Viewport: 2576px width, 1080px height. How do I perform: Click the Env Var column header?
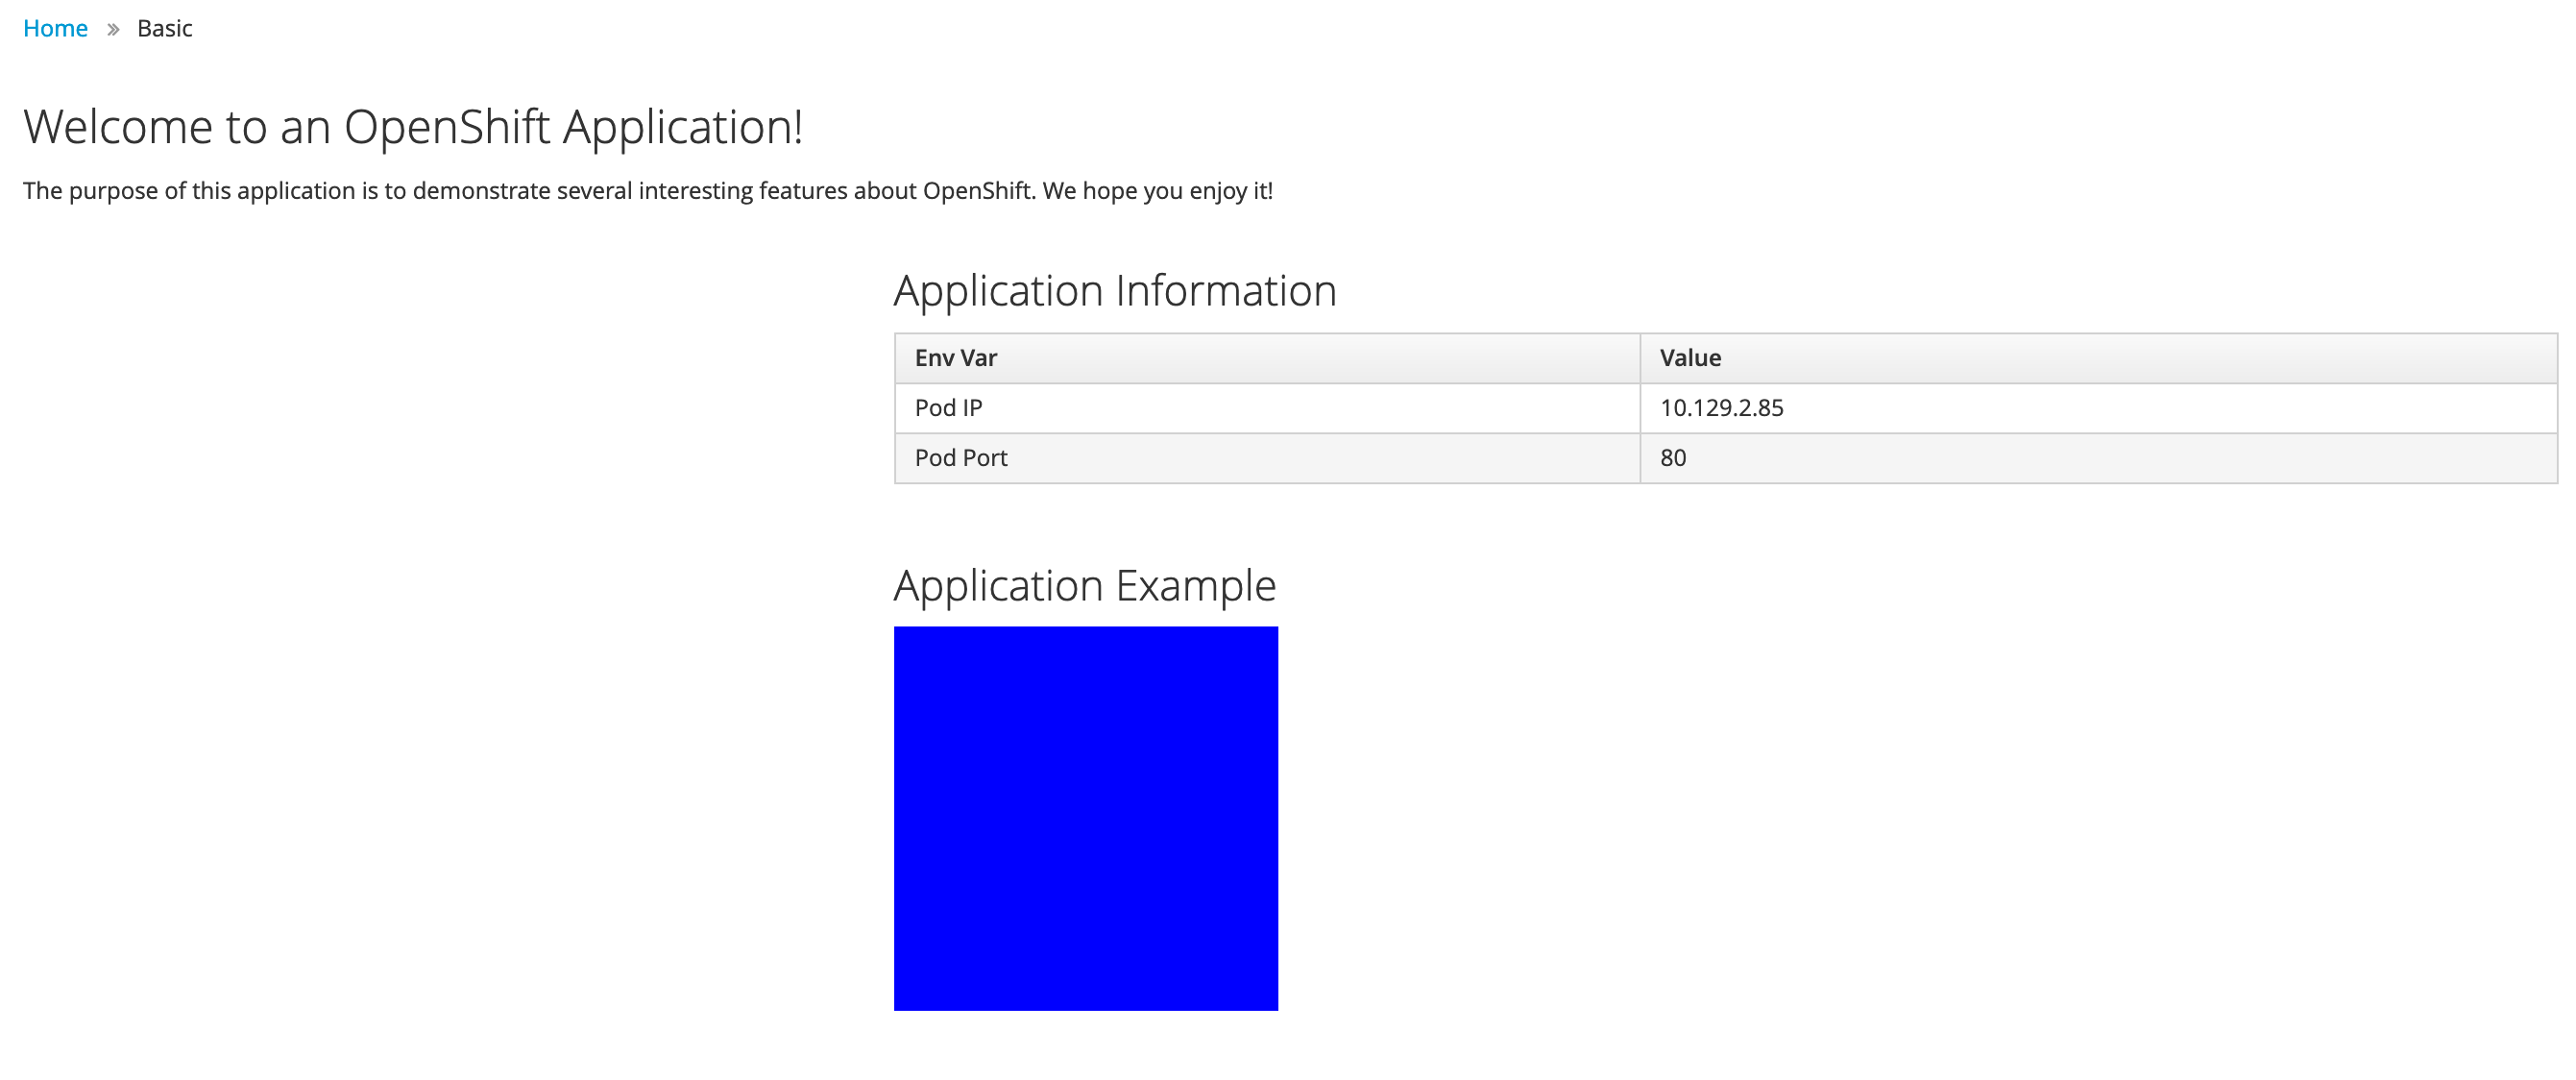point(955,358)
